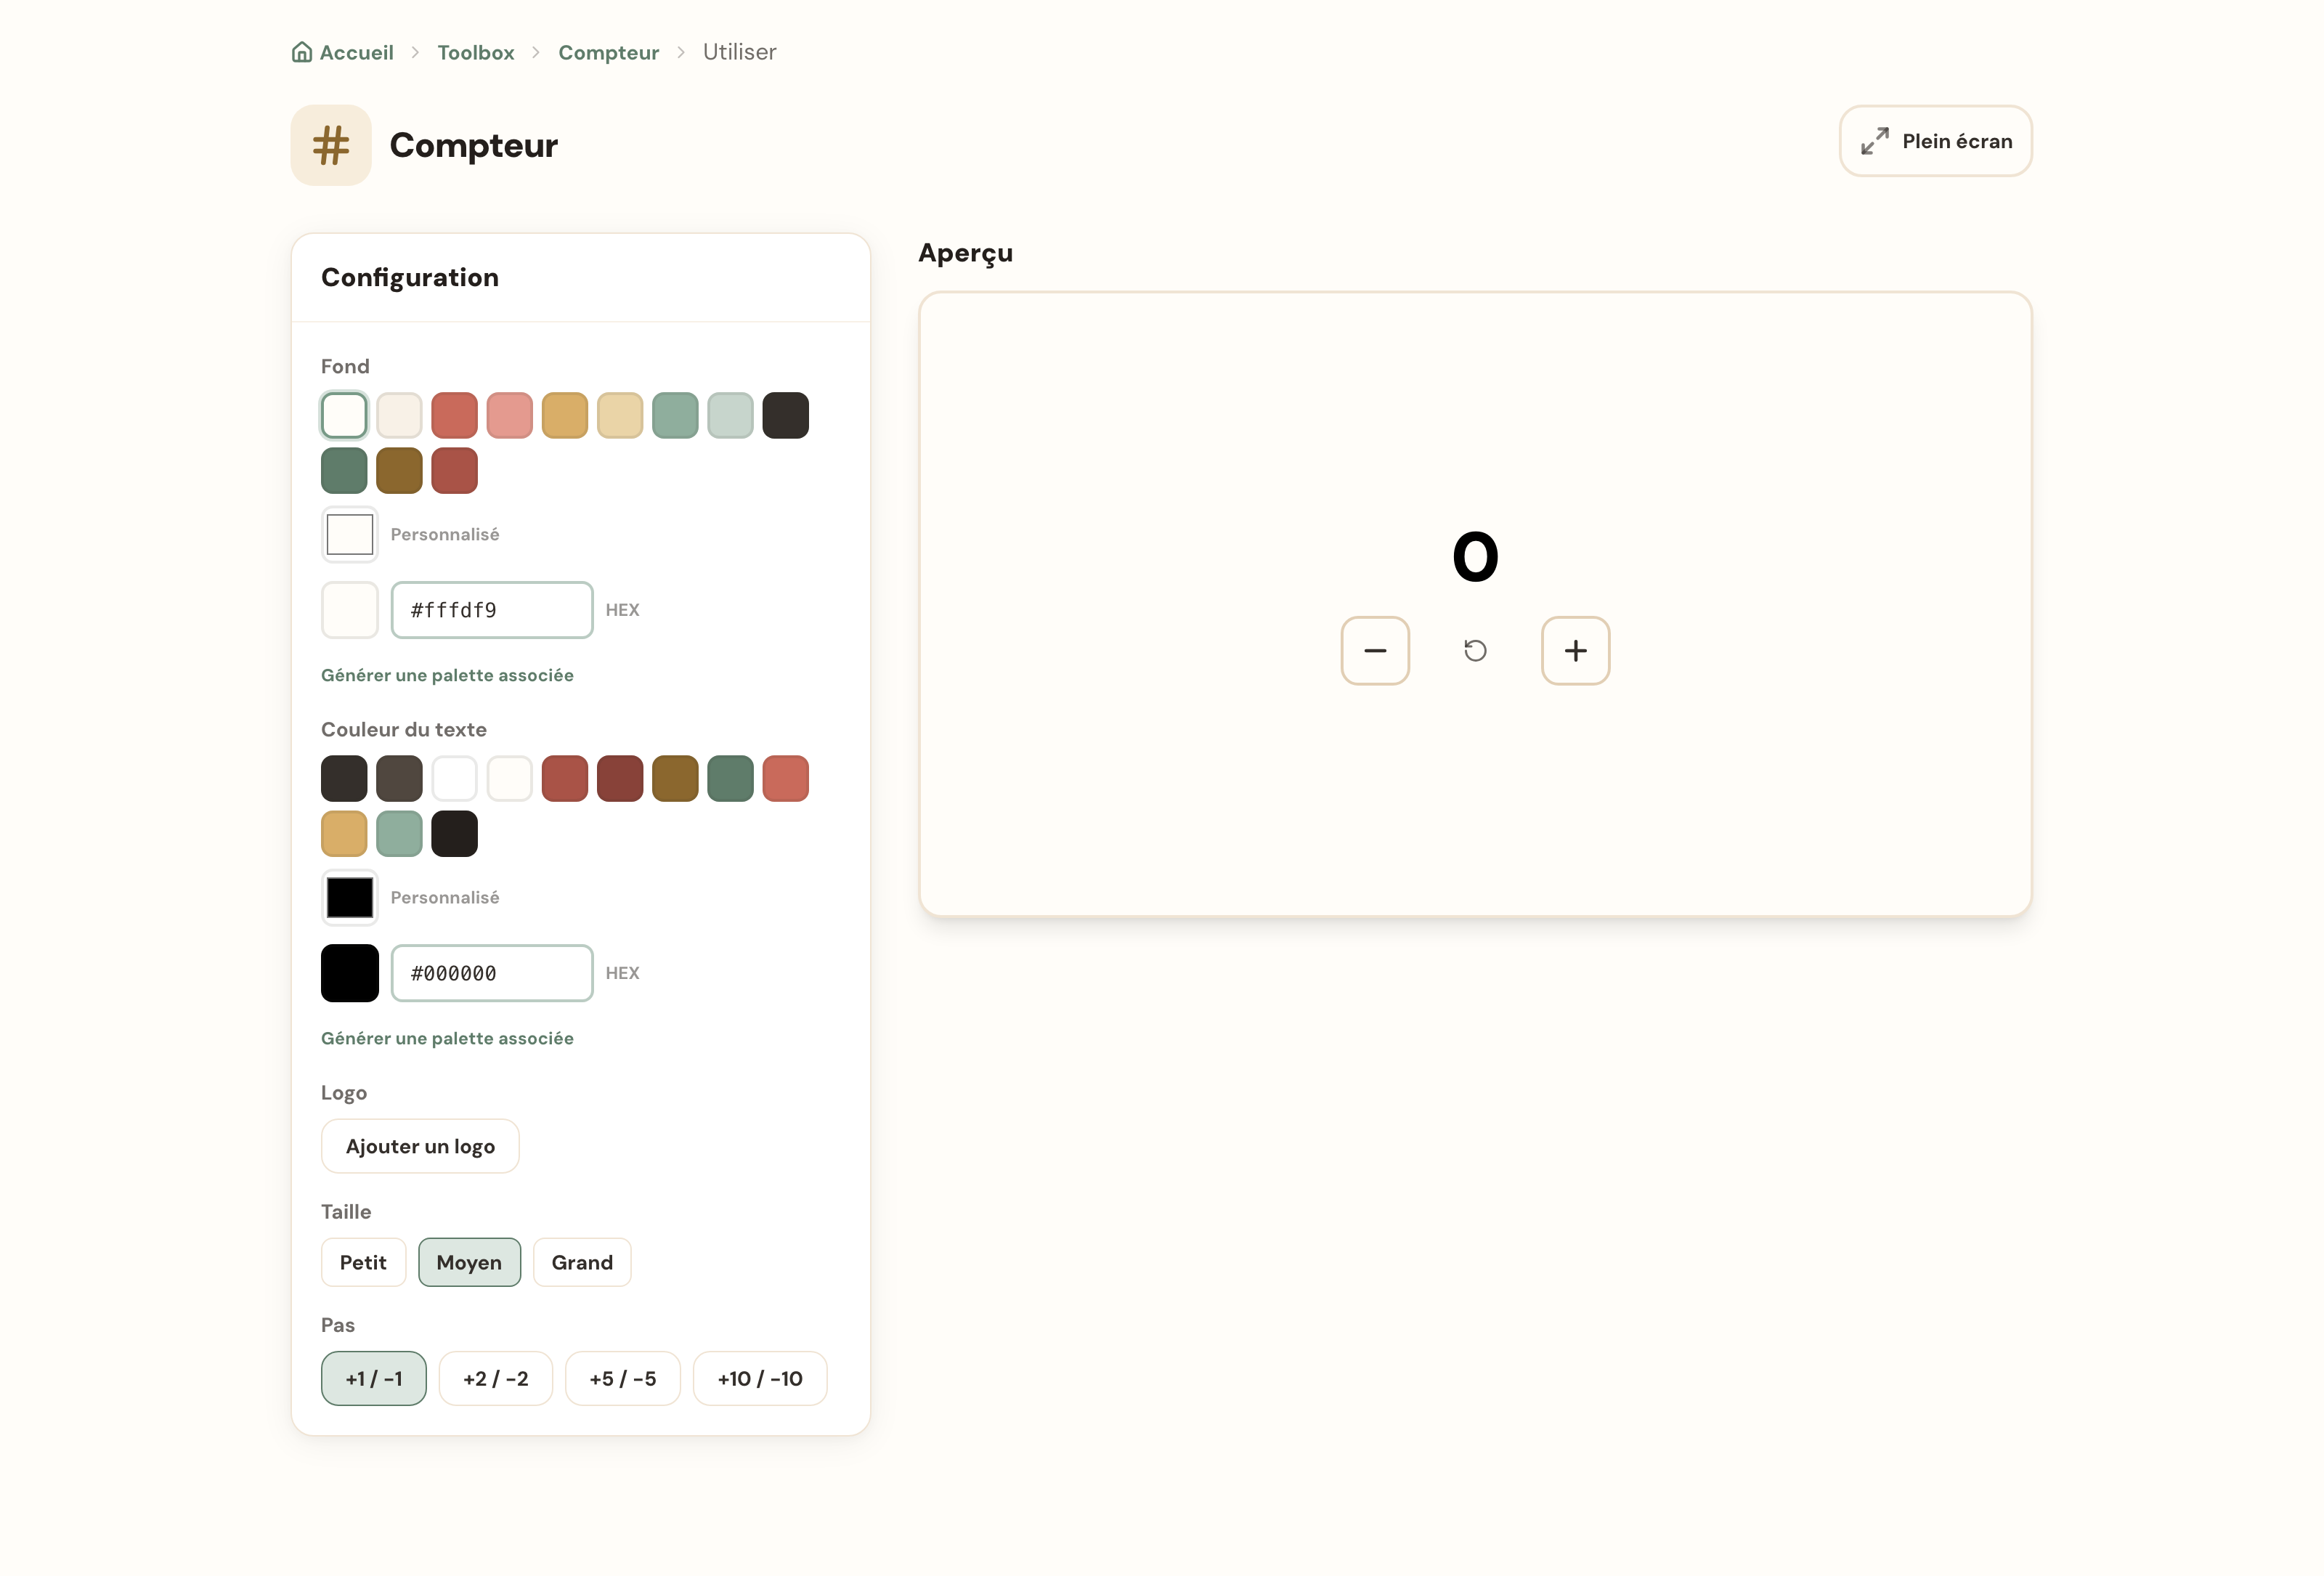
Task: Click the hash icon beside Compteur title
Action: pos(331,145)
